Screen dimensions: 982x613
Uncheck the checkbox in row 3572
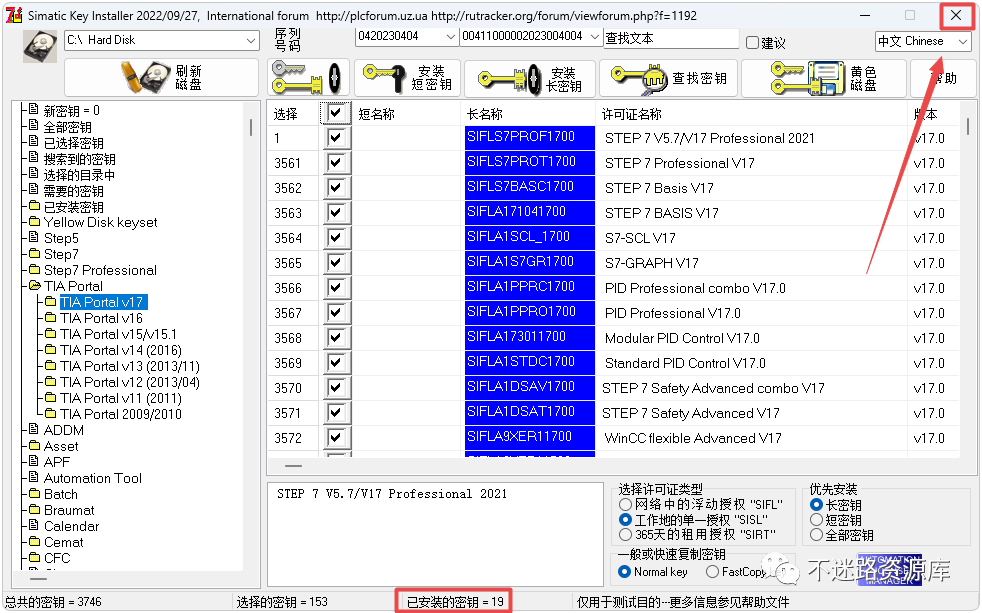tap(336, 438)
